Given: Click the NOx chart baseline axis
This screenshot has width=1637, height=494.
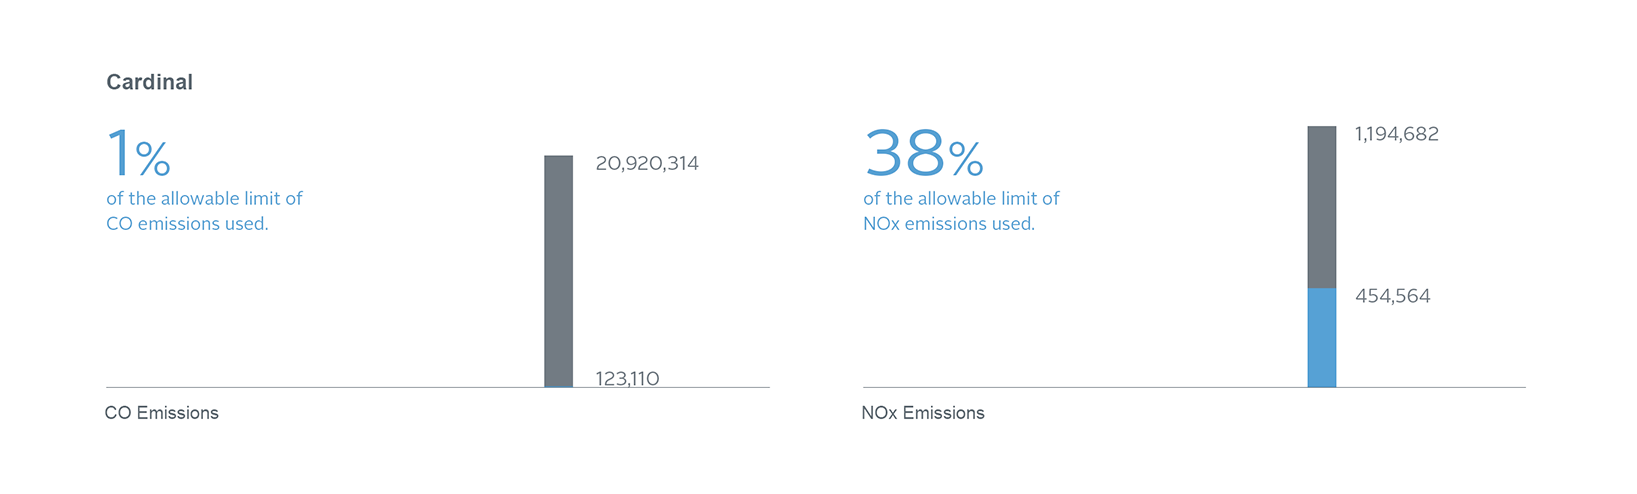Looking at the screenshot, I should pos(1194,387).
